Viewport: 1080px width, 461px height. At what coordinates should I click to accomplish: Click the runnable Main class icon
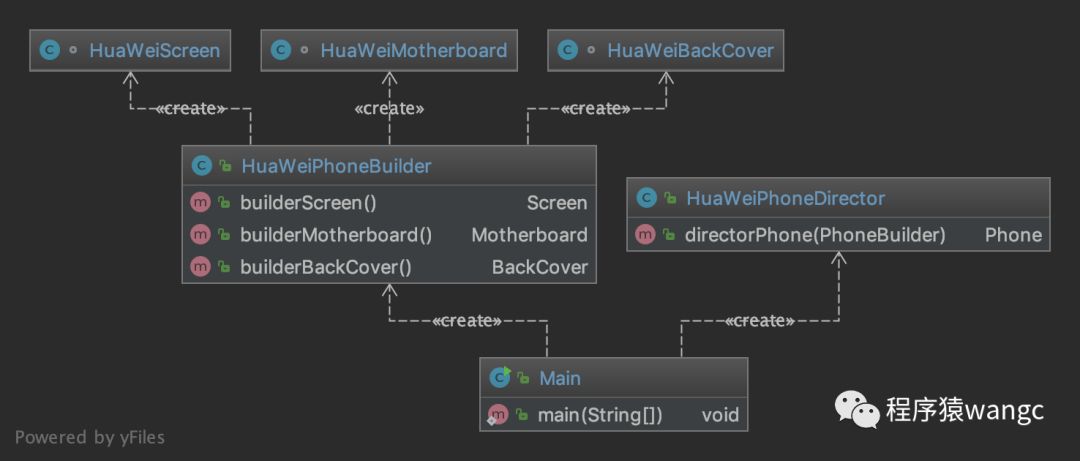click(499, 378)
